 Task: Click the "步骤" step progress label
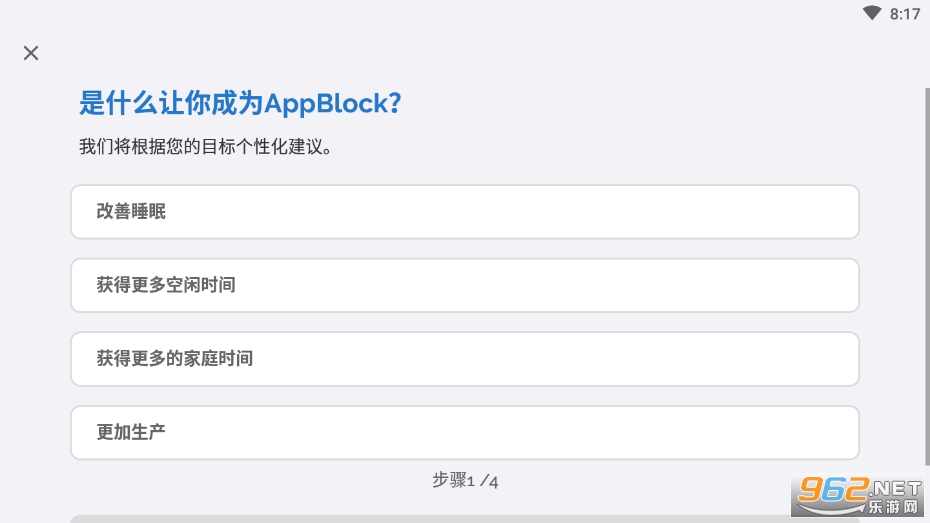click(449, 480)
